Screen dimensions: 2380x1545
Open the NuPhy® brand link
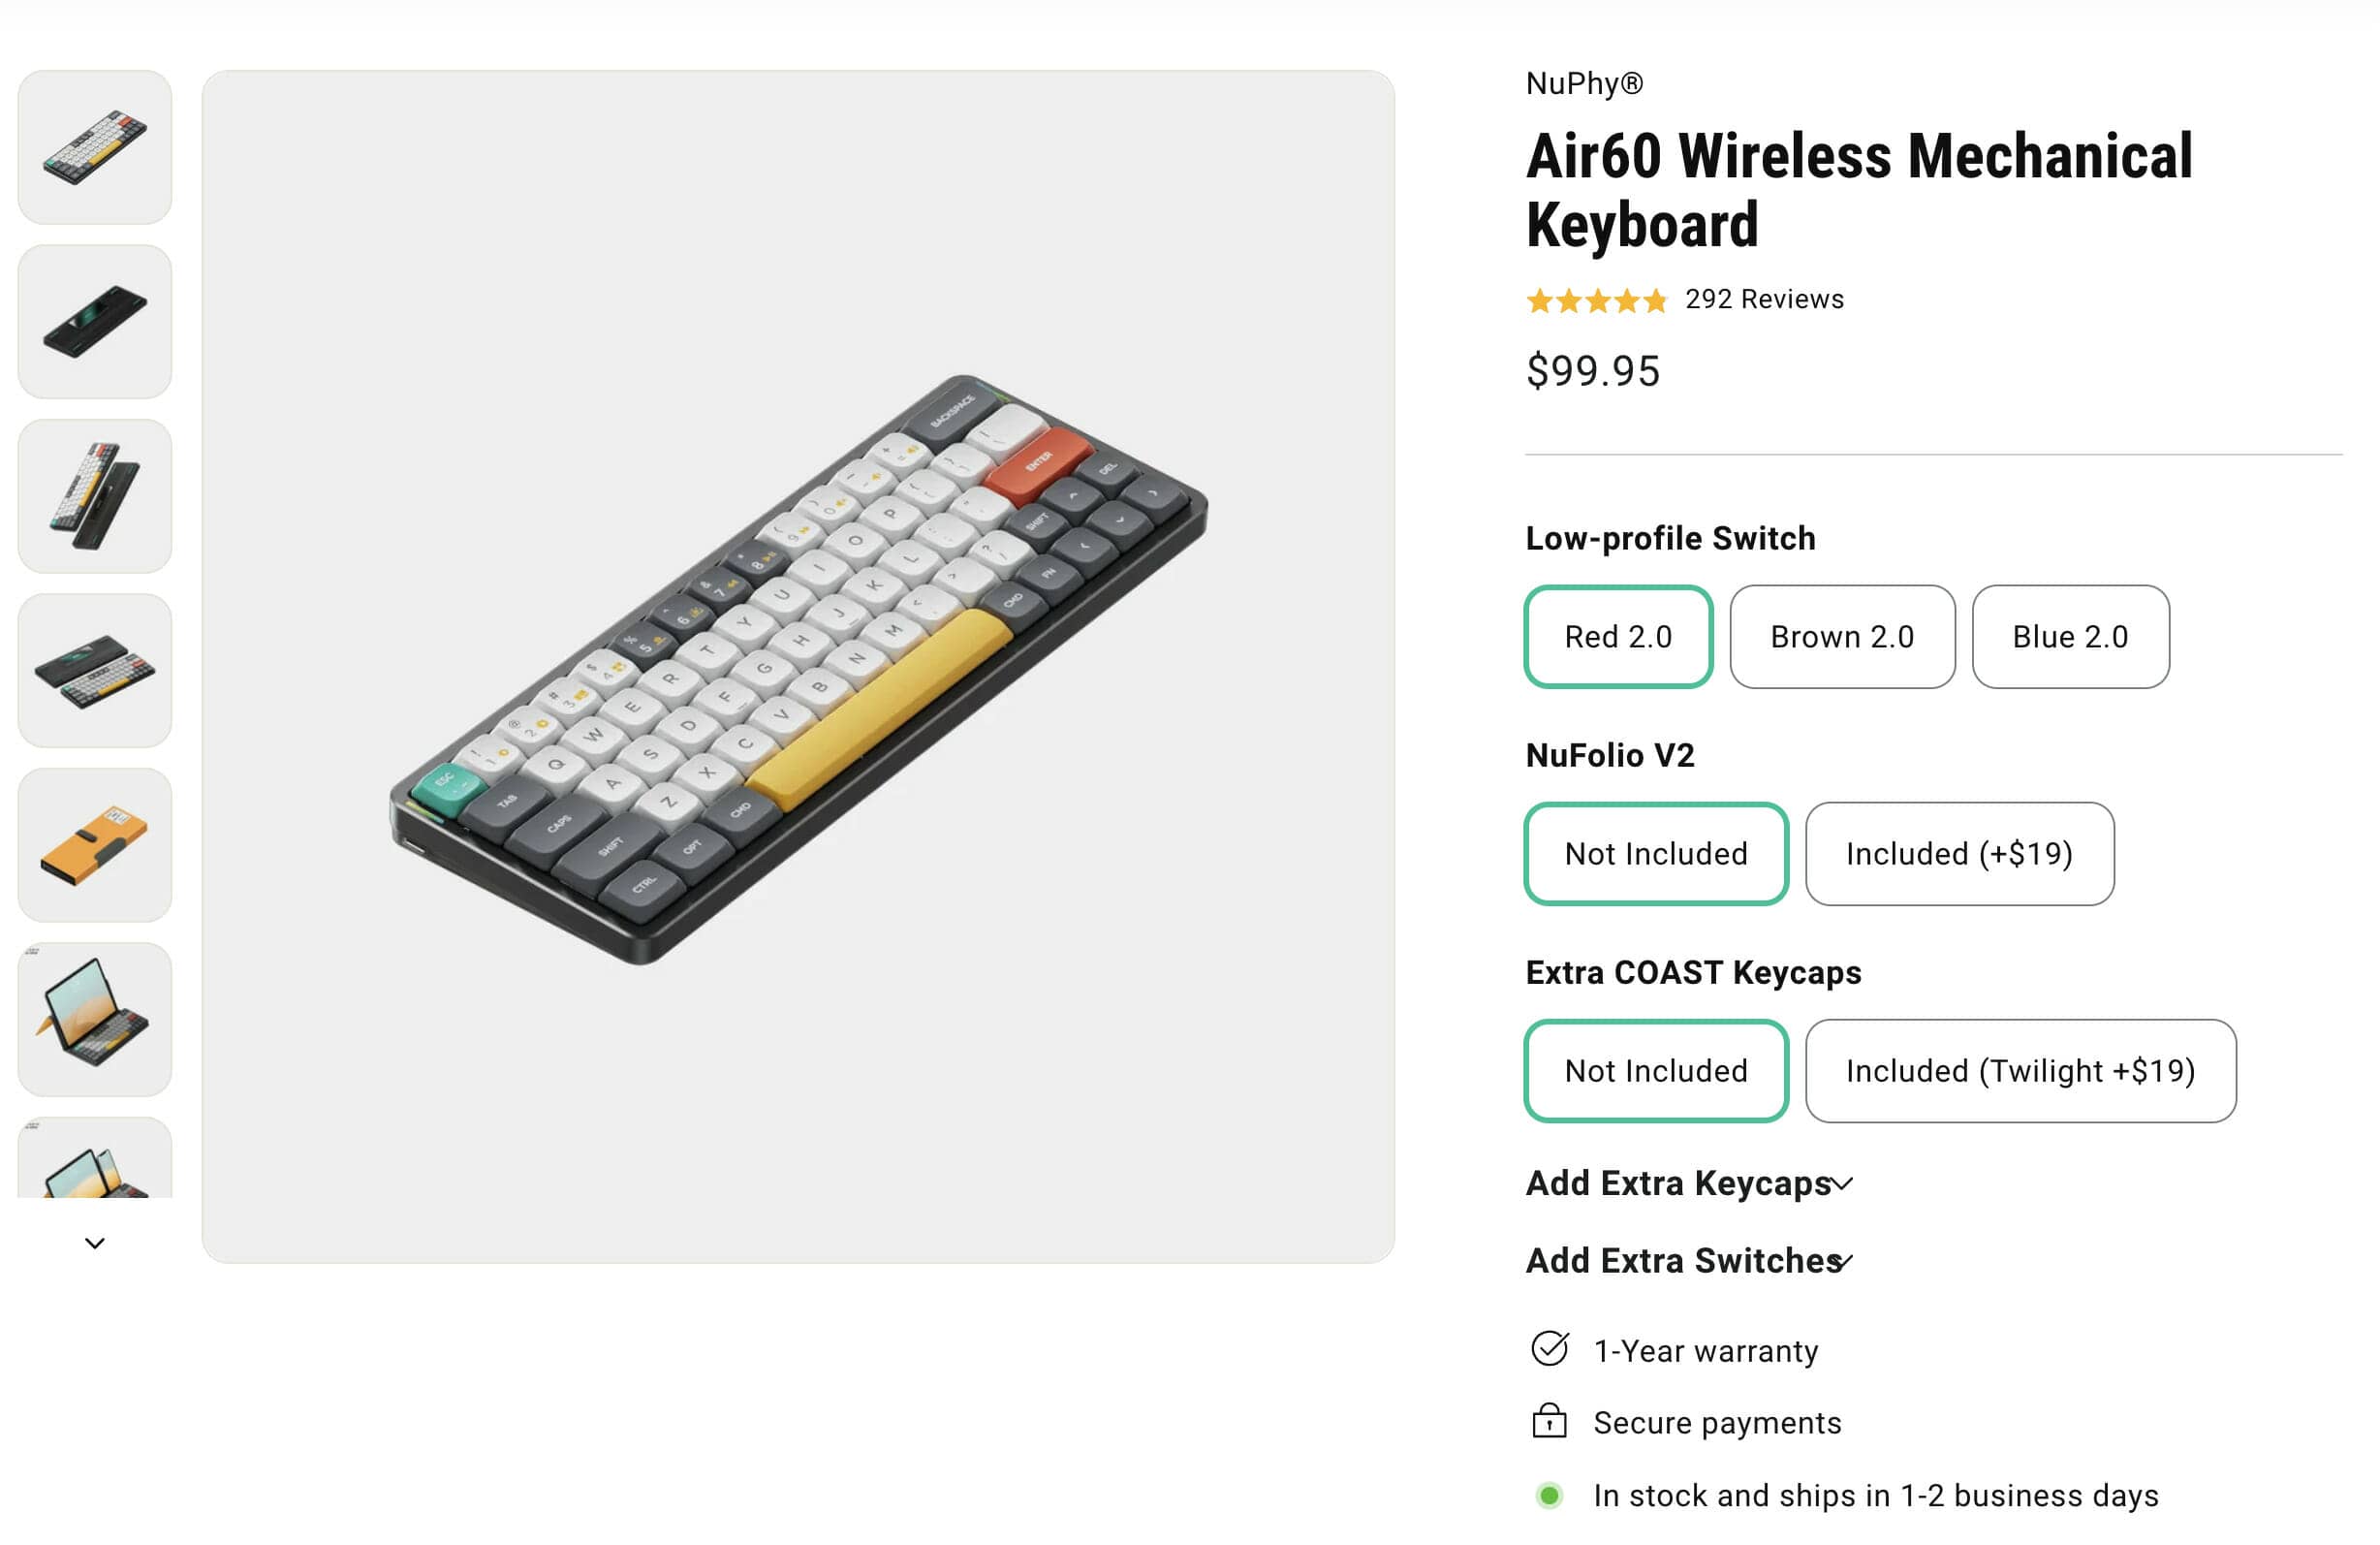coord(1584,83)
